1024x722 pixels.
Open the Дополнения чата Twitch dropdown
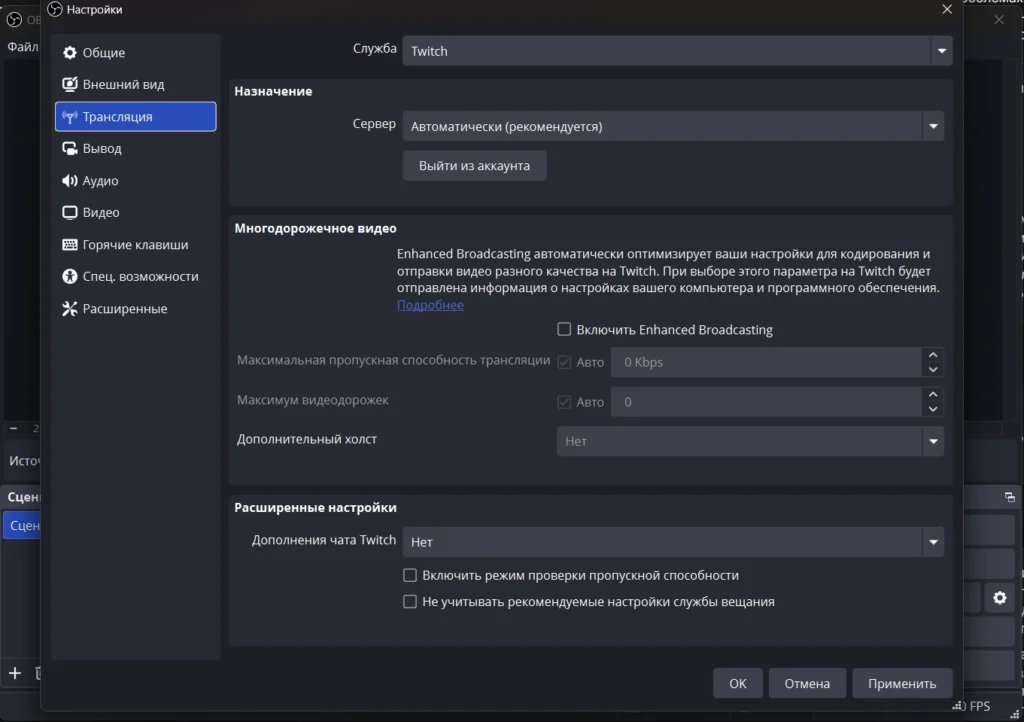672,542
